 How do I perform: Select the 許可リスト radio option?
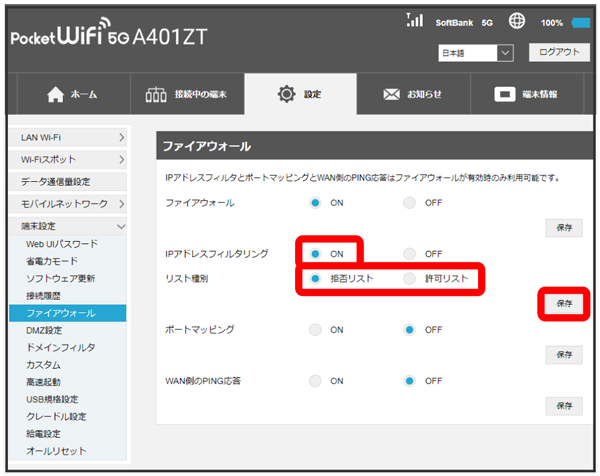point(409,278)
